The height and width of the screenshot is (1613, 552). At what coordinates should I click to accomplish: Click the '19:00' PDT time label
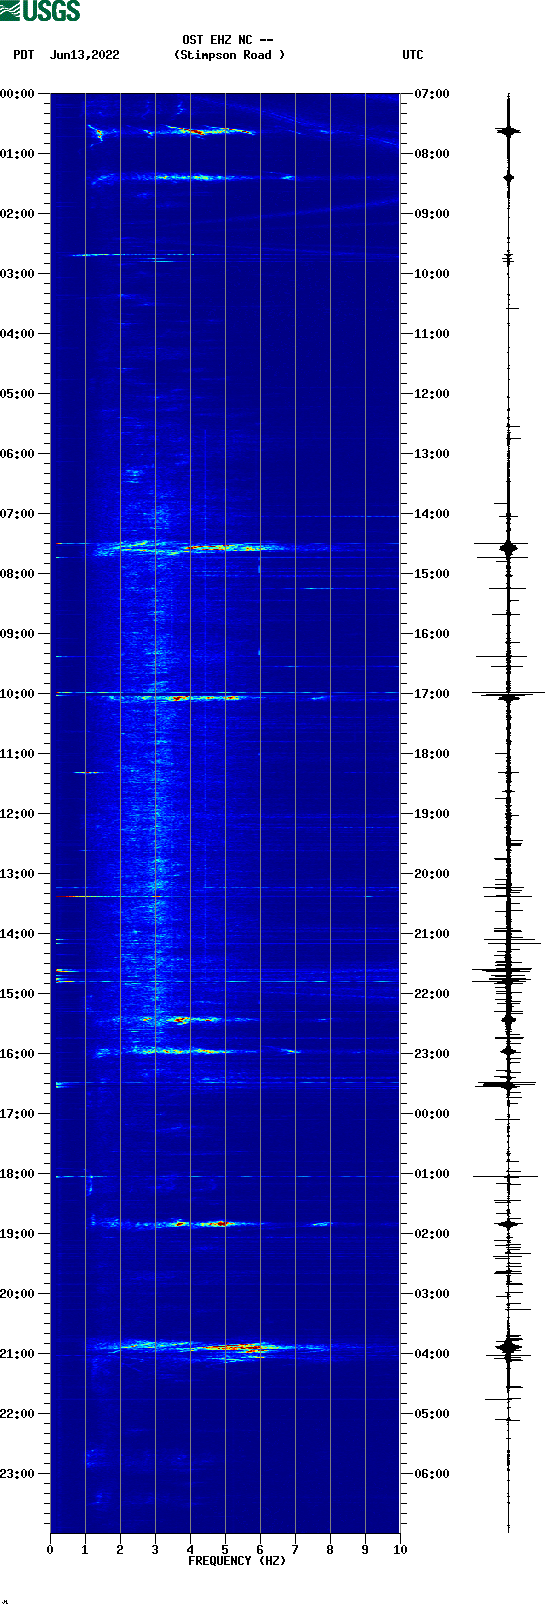coord(17,1234)
